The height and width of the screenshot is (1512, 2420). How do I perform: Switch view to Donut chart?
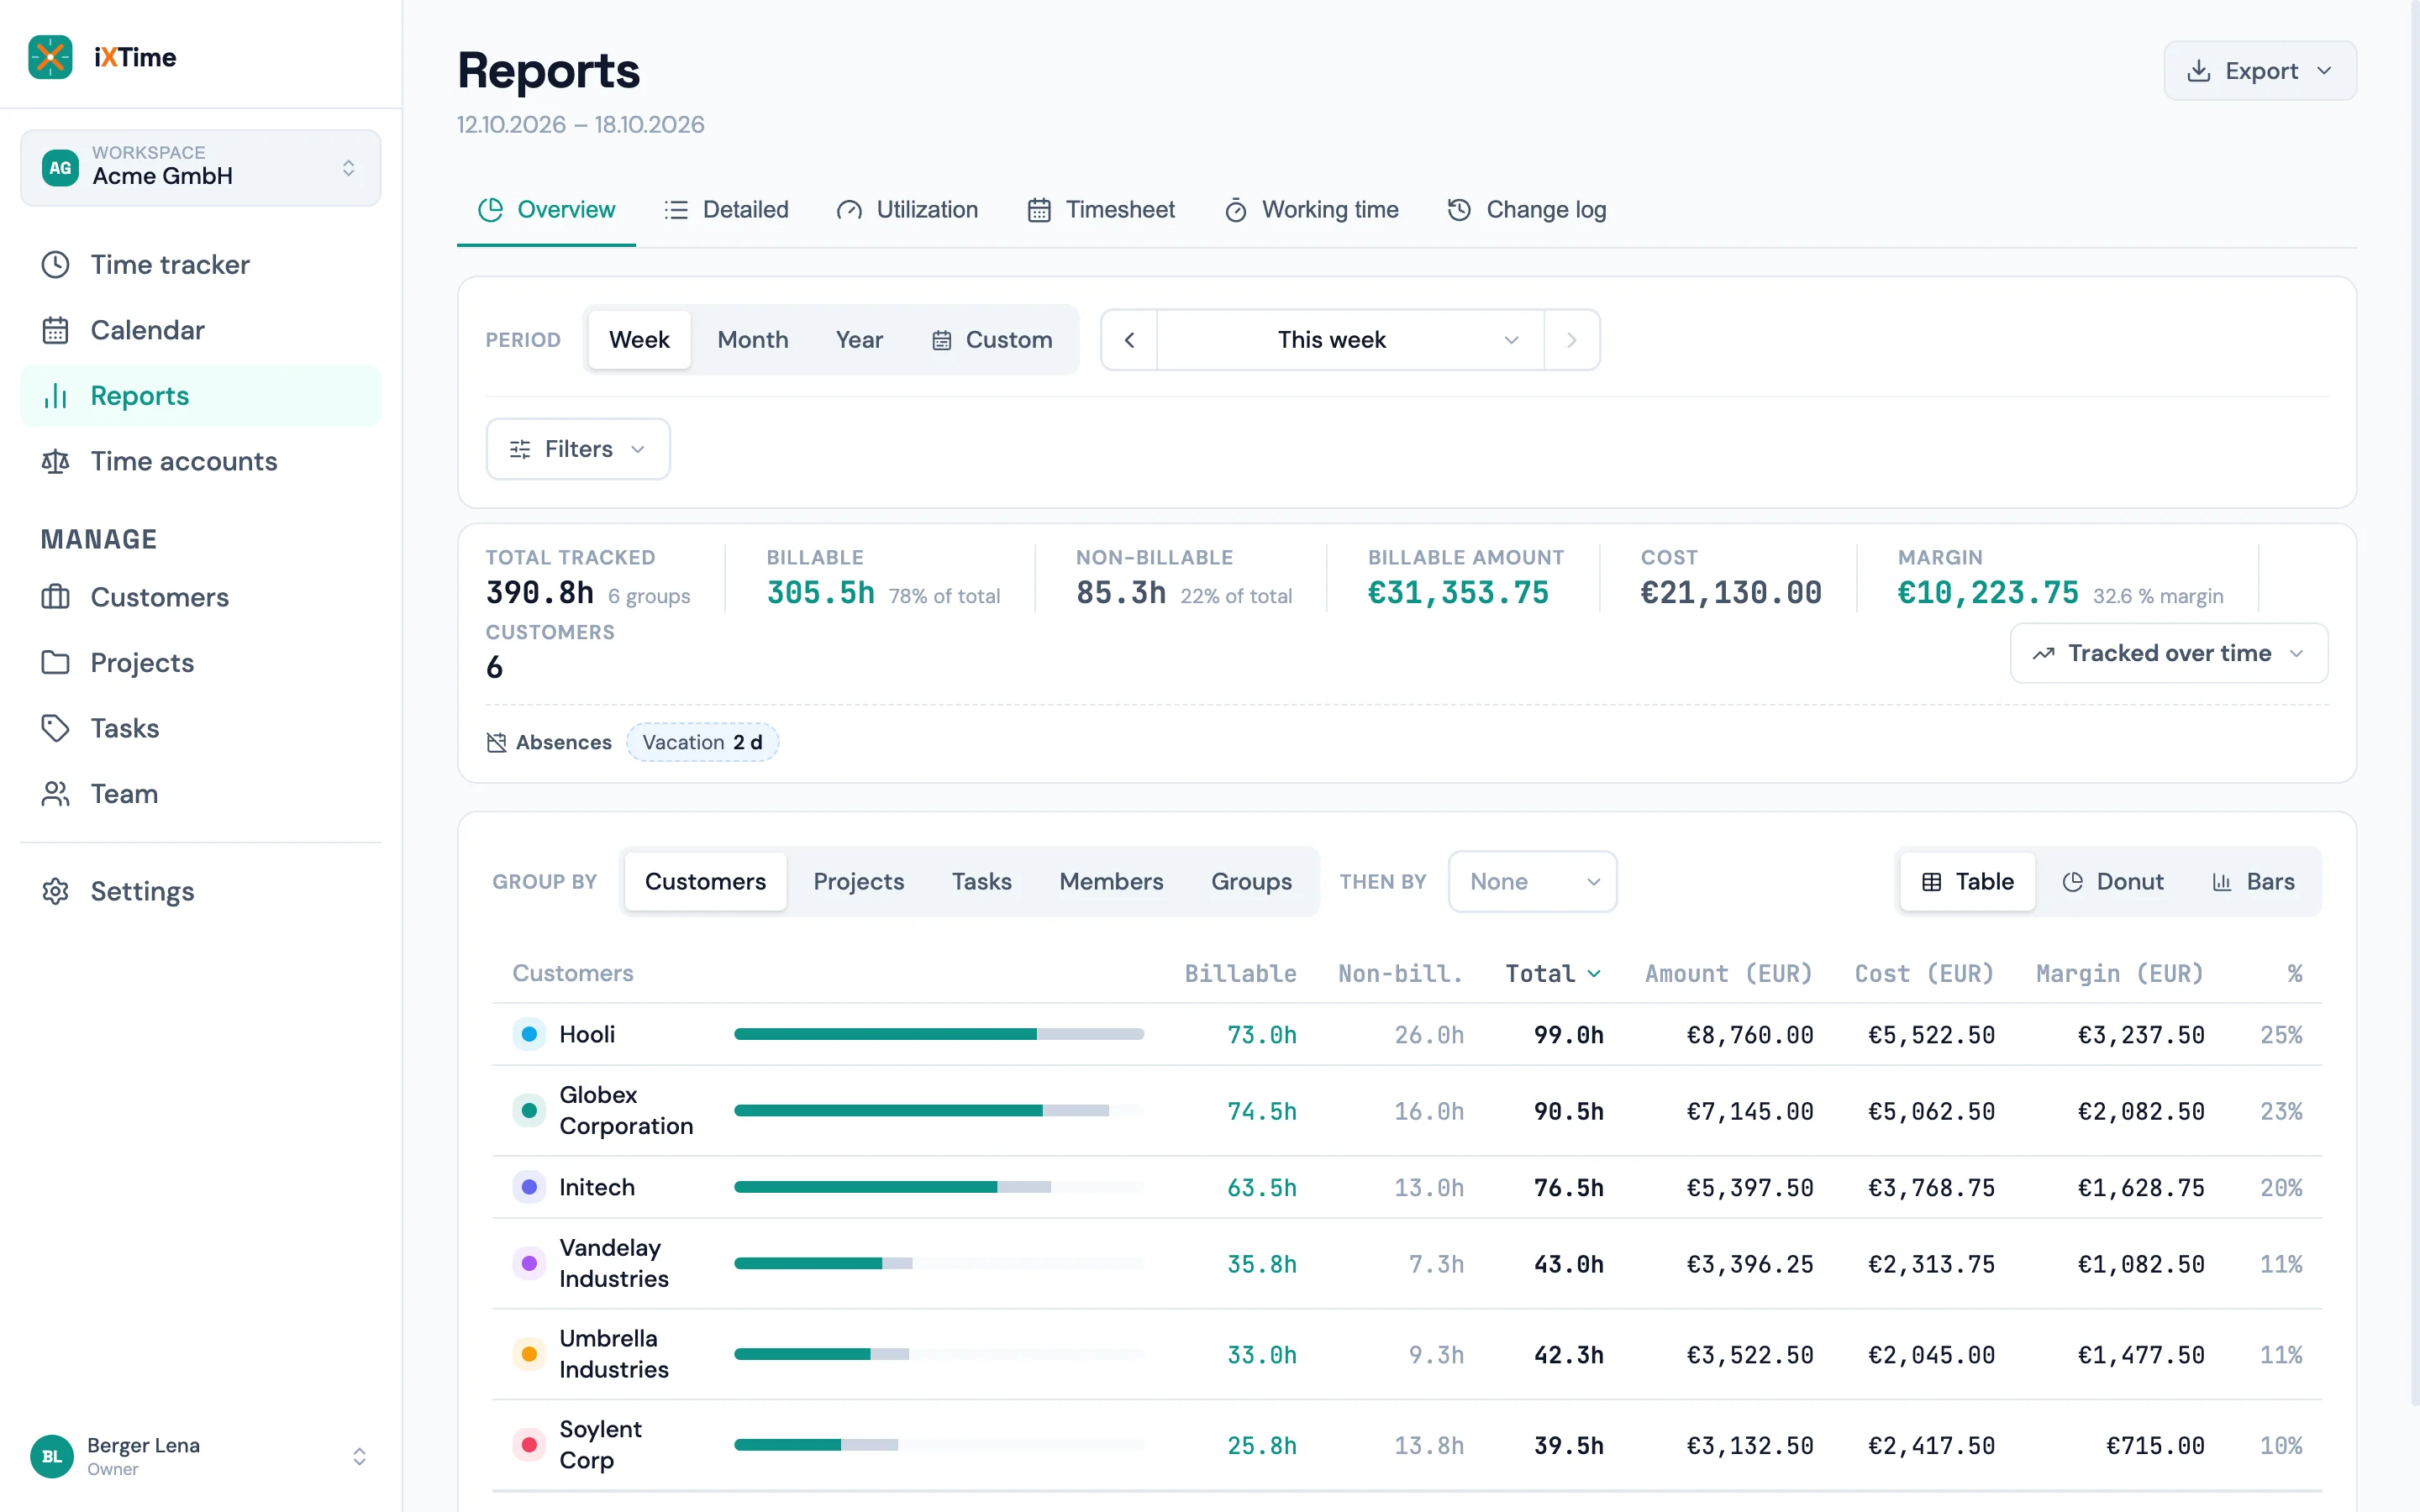pos(2113,882)
